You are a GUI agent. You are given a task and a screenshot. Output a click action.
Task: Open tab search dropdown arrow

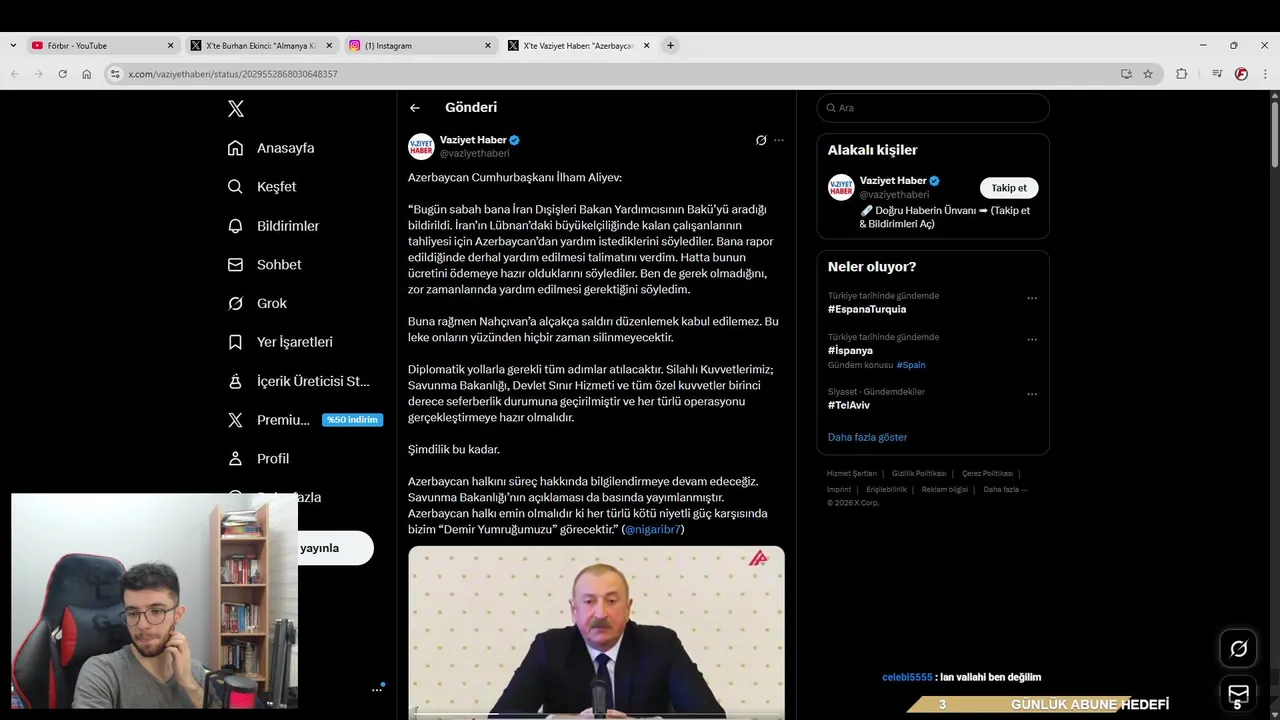click(12, 45)
